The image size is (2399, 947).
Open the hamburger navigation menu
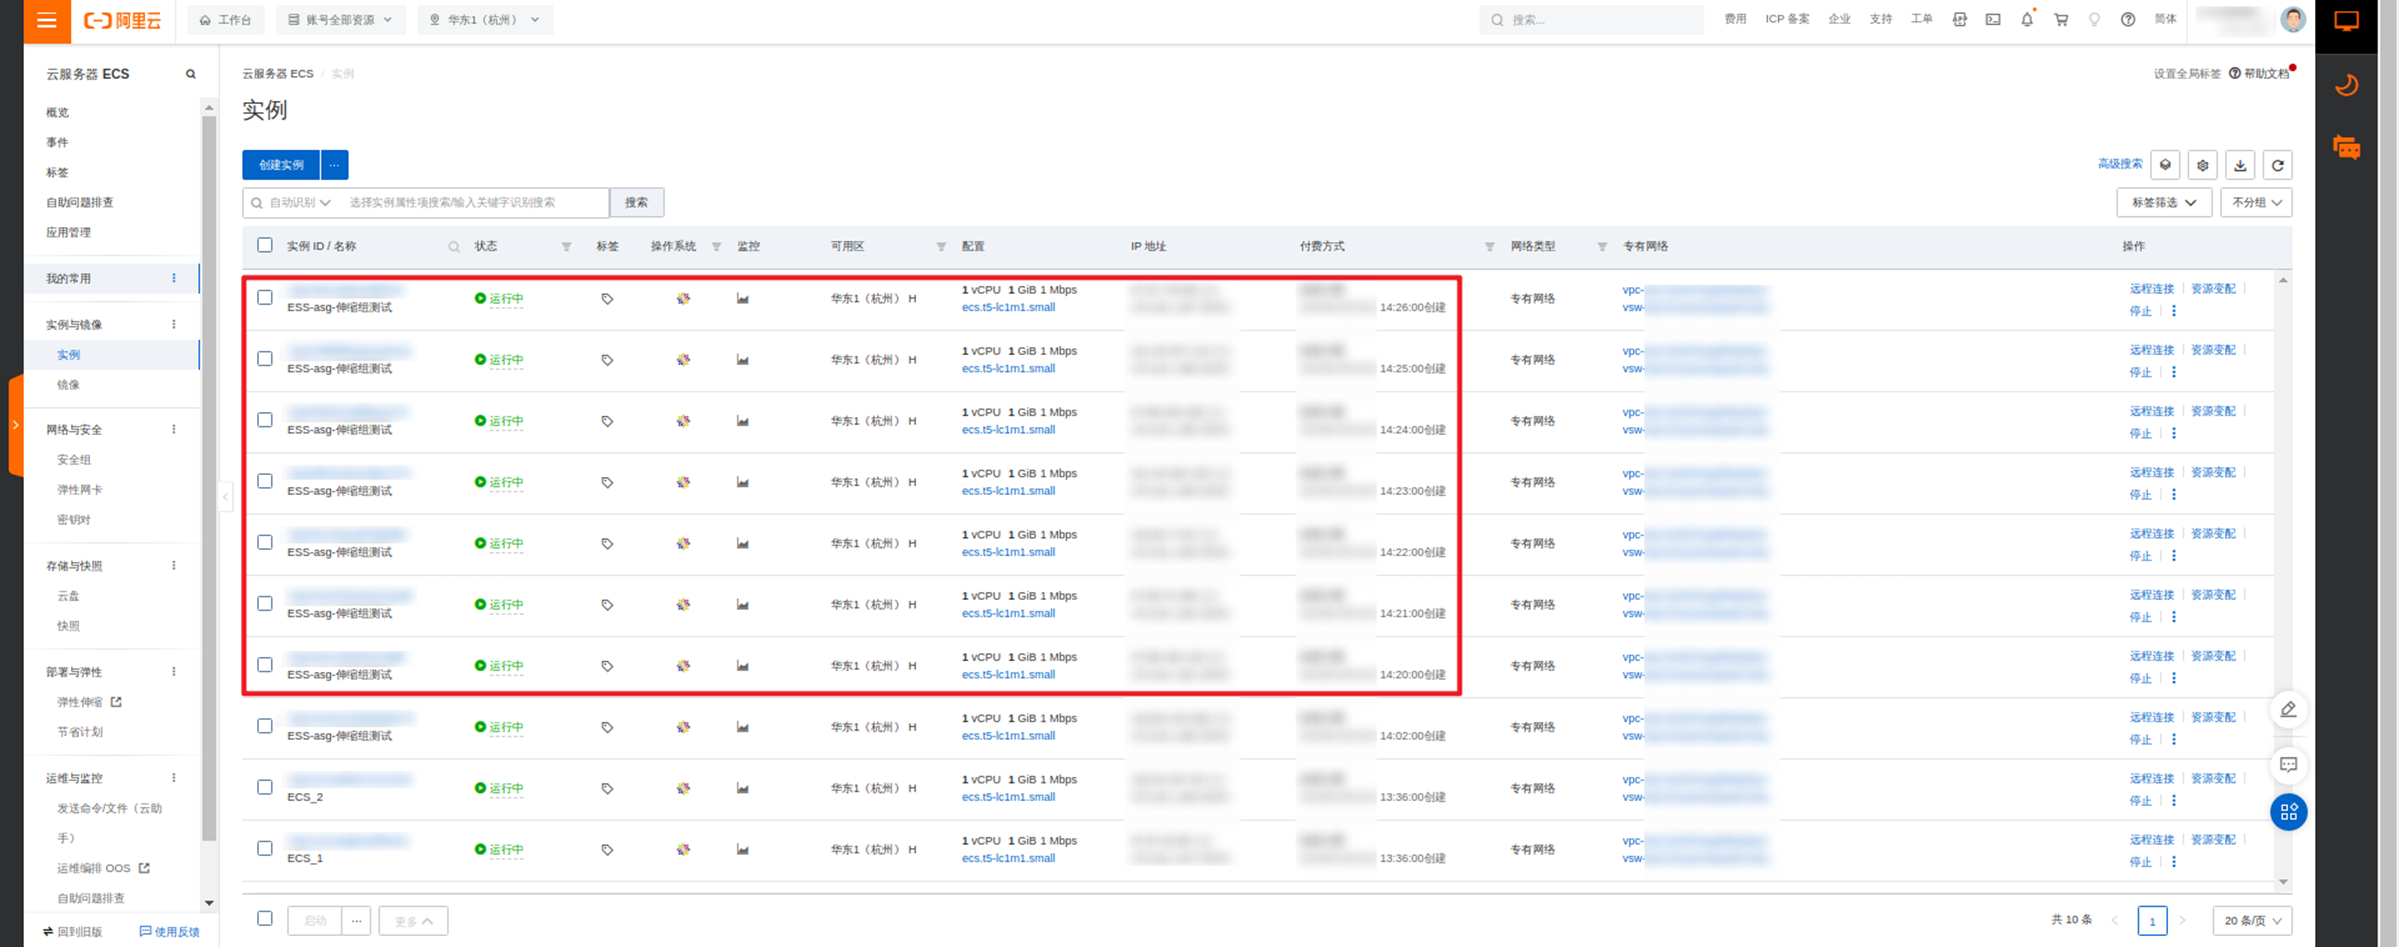click(46, 20)
